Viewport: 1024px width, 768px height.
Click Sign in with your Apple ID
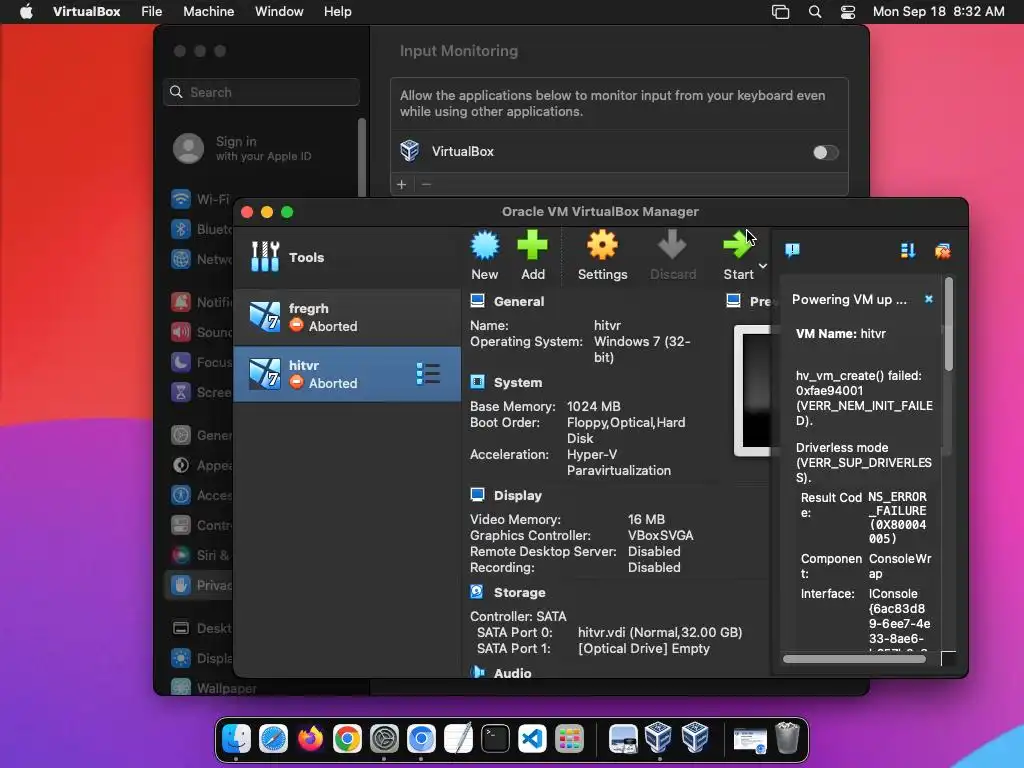click(261, 148)
